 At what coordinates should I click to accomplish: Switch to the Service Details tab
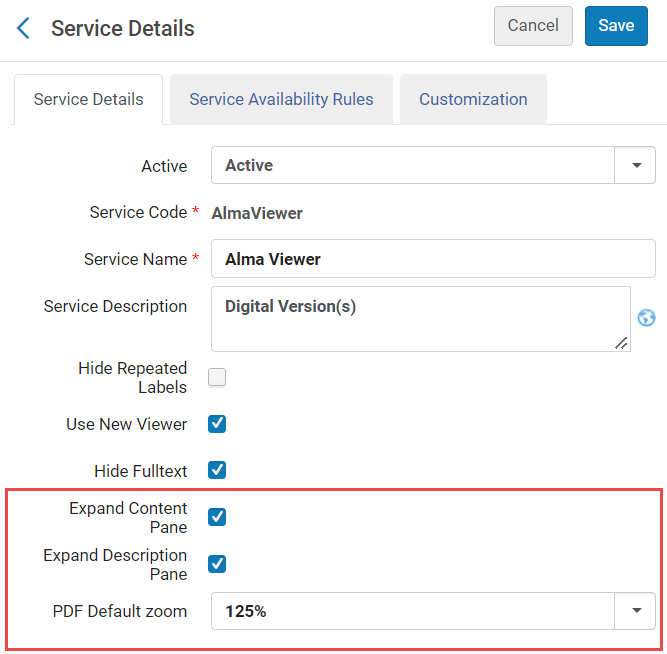click(x=88, y=100)
